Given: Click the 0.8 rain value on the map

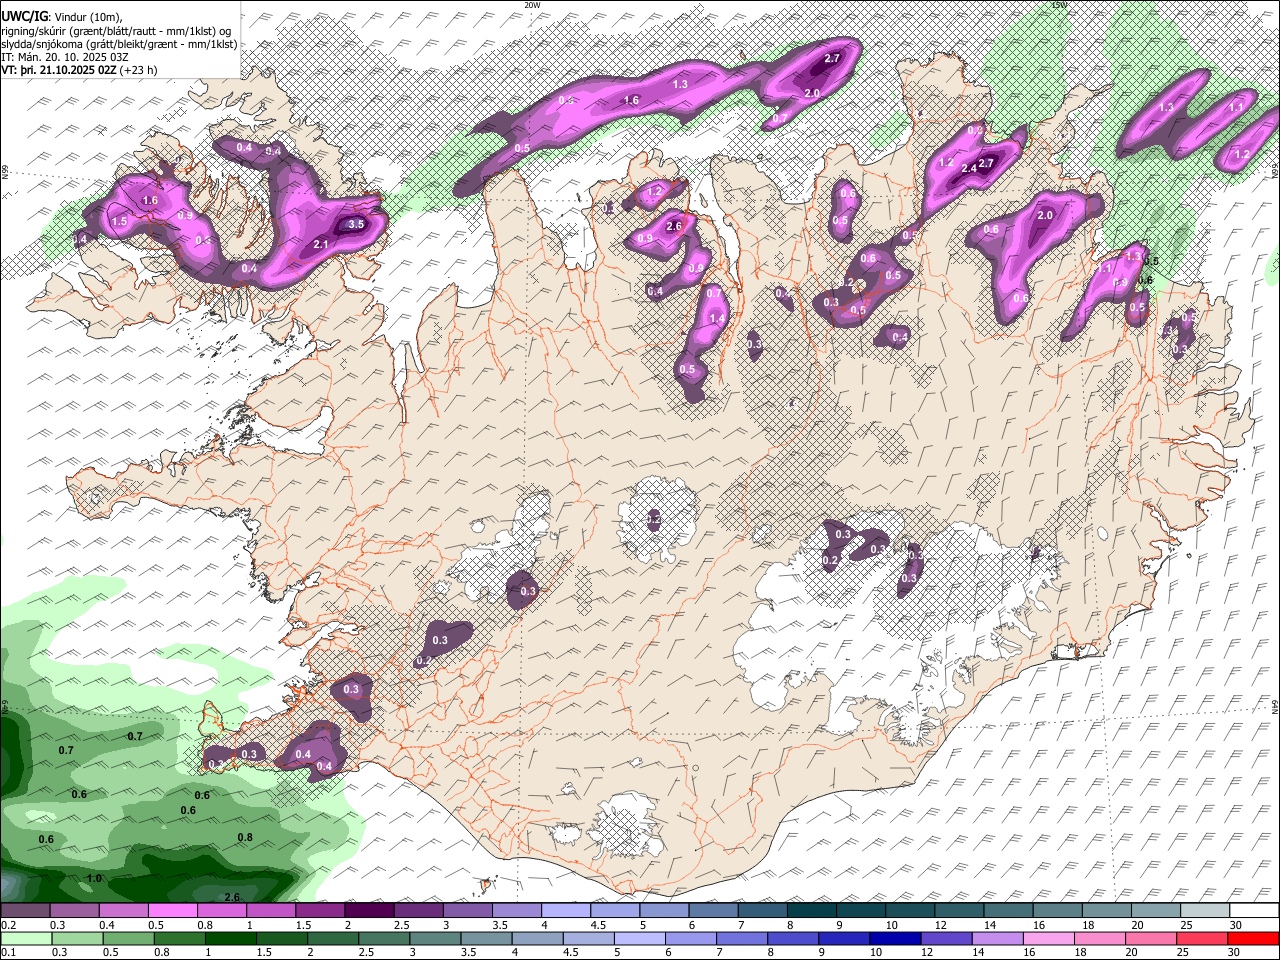Looking at the screenshot, I should pos(245,837).
